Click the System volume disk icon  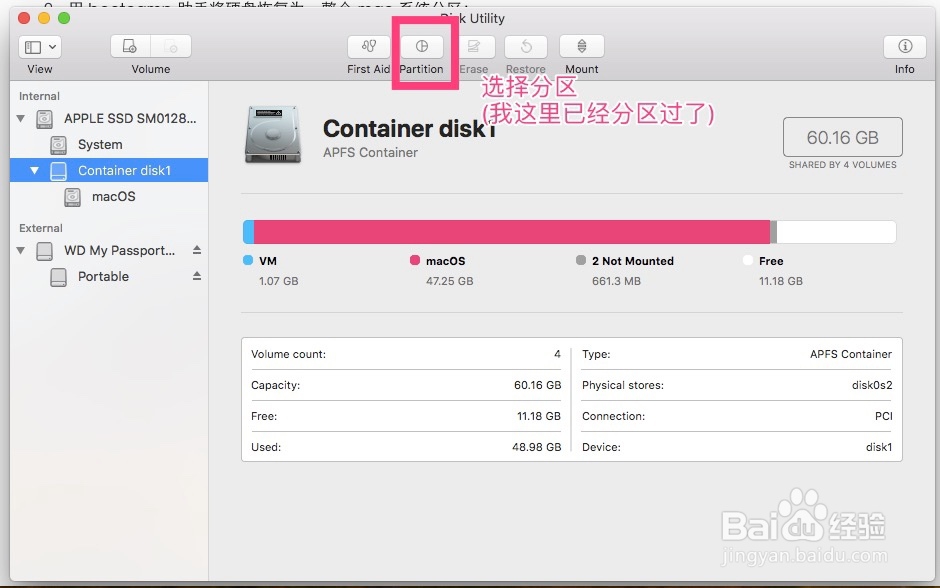click(58, 144)
